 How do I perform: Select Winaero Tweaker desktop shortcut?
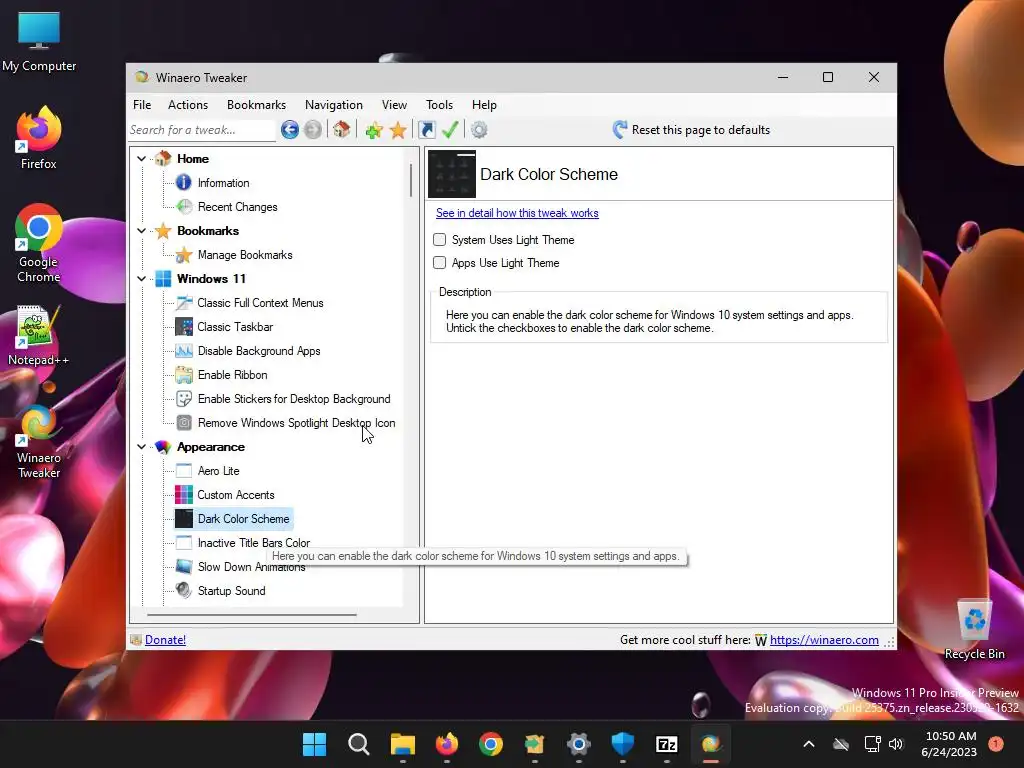tap(39, 443)
